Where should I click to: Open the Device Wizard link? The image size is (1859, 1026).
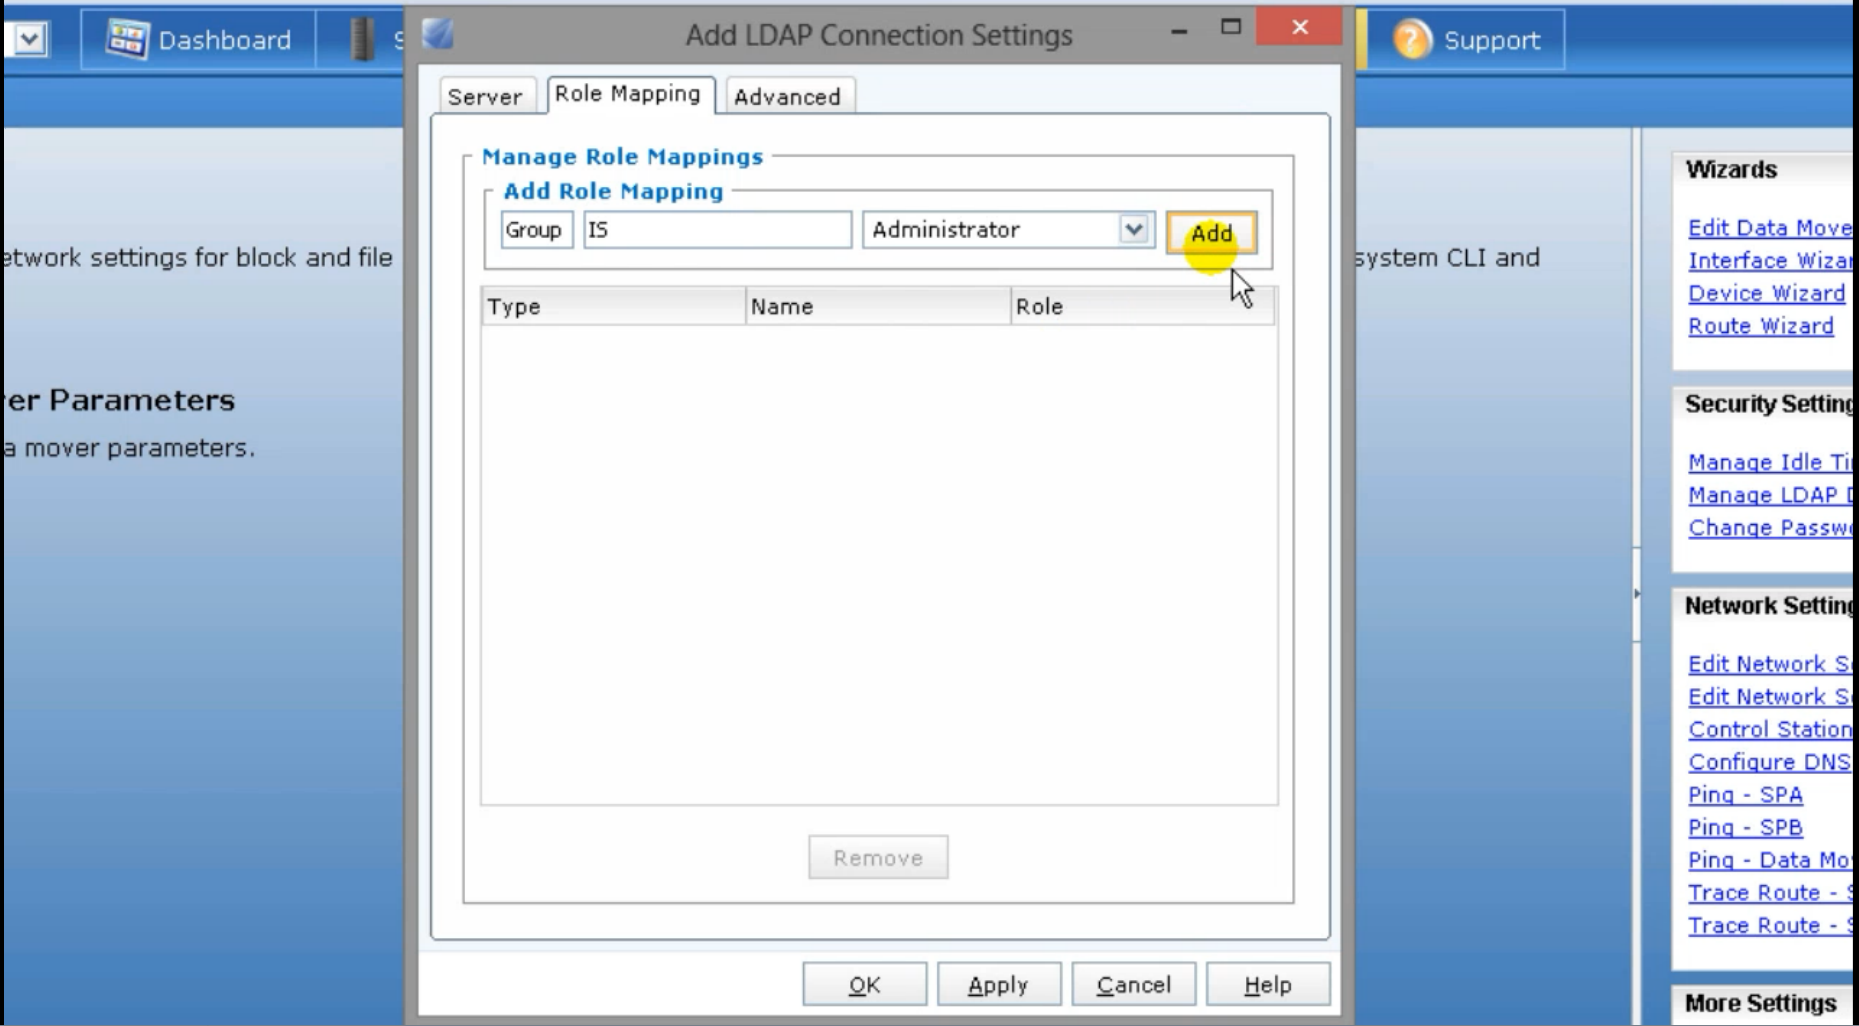(1766, 292)
